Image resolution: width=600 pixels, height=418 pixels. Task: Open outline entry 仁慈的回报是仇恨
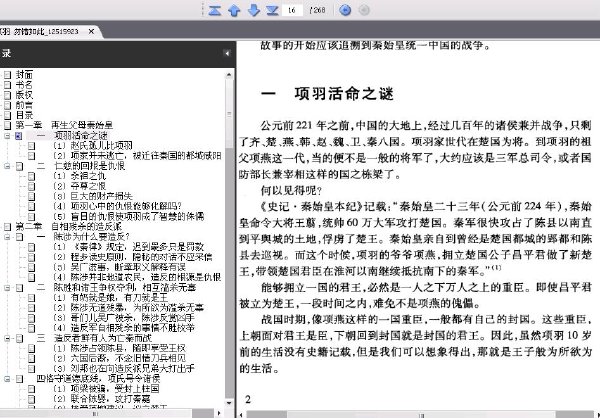pos(81,166)
